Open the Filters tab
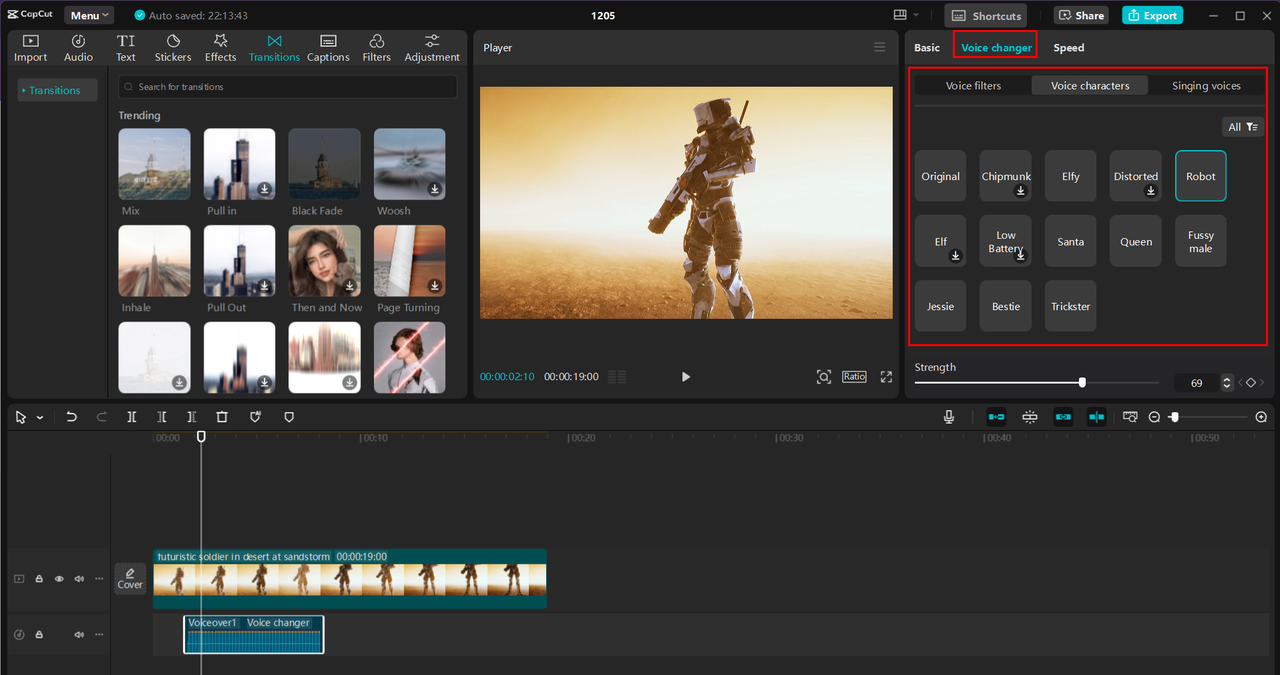The width and height of the screenshot is (1280, 675). (377, 48)
